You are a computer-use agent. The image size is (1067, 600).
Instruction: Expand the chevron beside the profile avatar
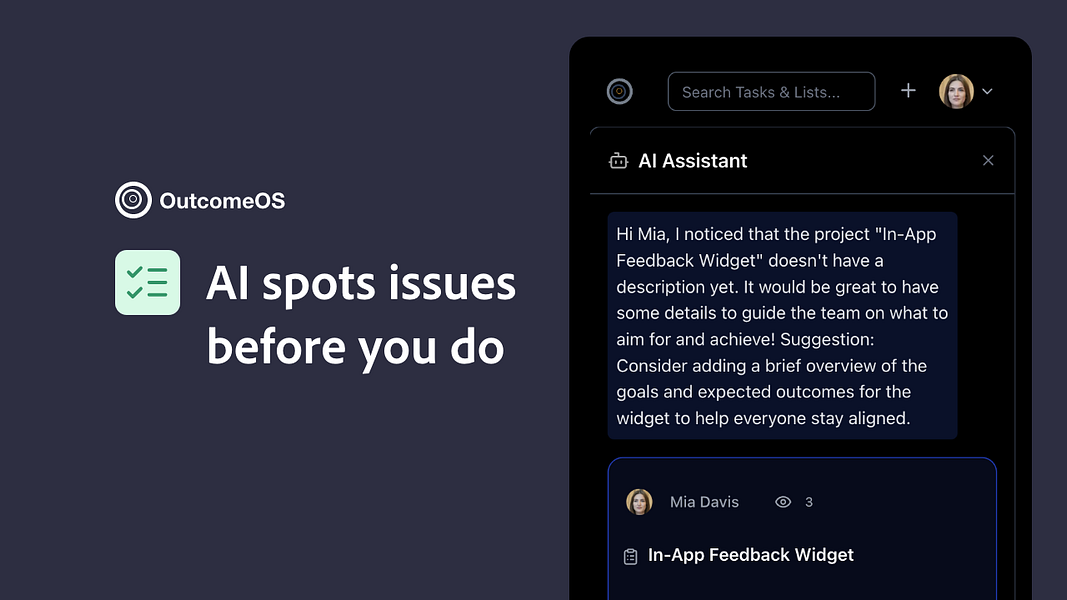987,91
